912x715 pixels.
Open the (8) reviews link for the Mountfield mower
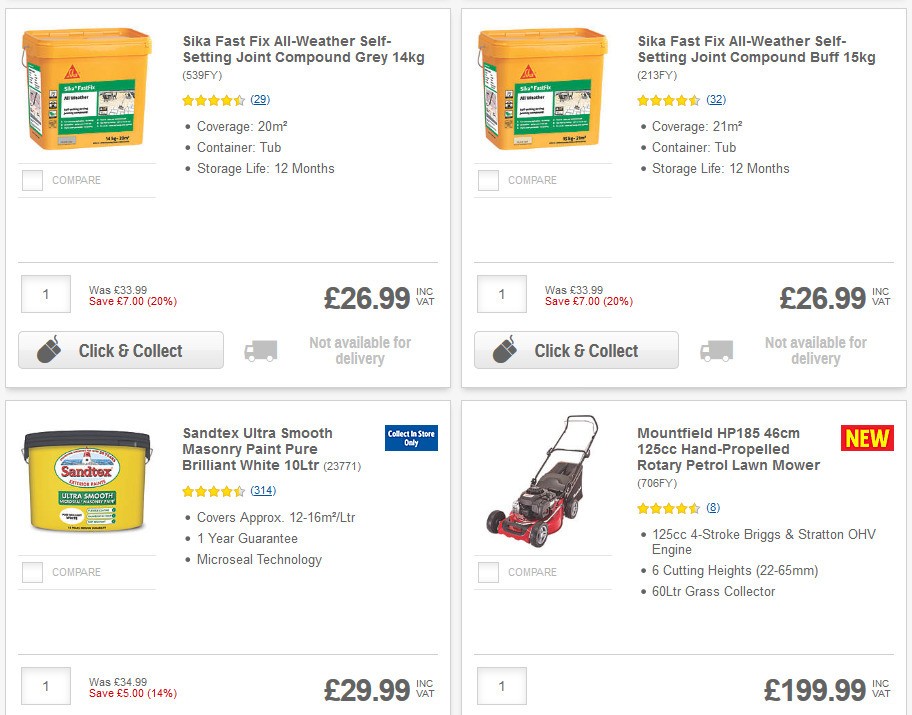tap(713, 507)
